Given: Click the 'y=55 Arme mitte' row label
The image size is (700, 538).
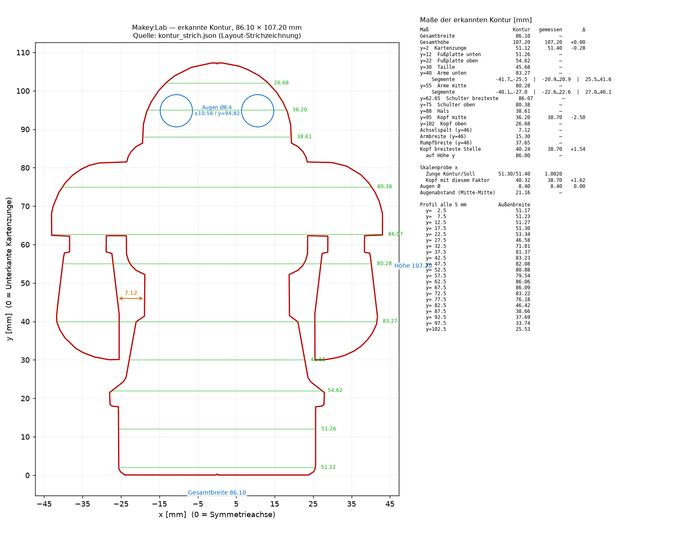Looking at the screenshot, I should [x=443, y=85].
